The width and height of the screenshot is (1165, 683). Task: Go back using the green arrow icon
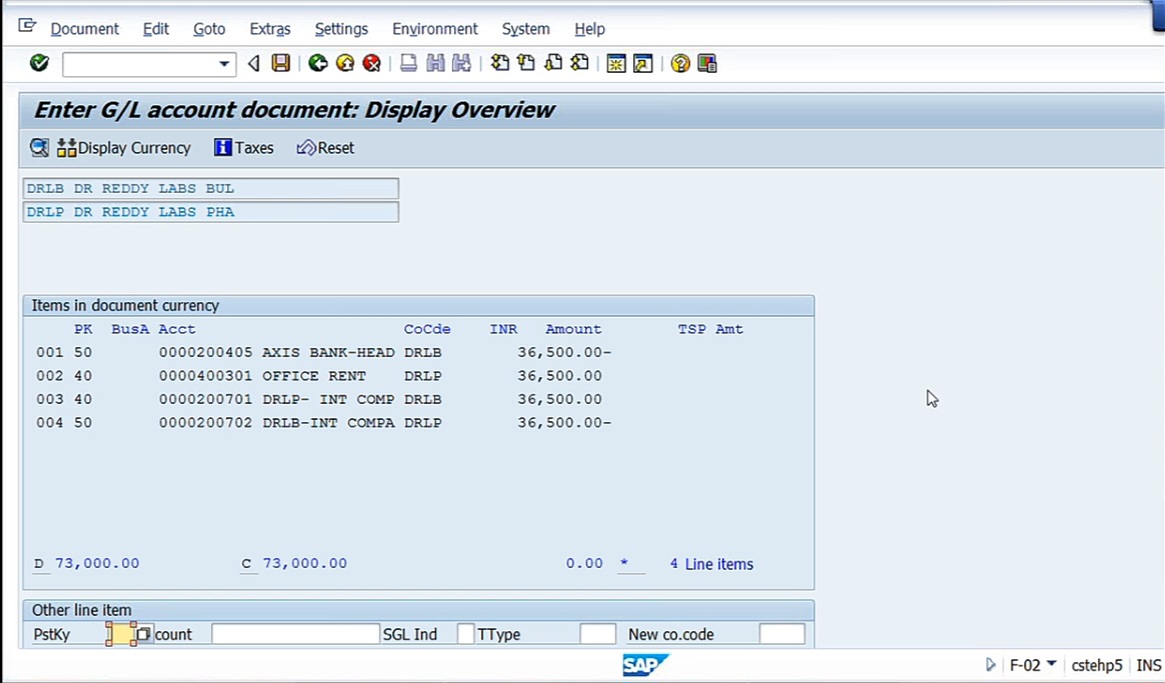[x=318, y=63]
